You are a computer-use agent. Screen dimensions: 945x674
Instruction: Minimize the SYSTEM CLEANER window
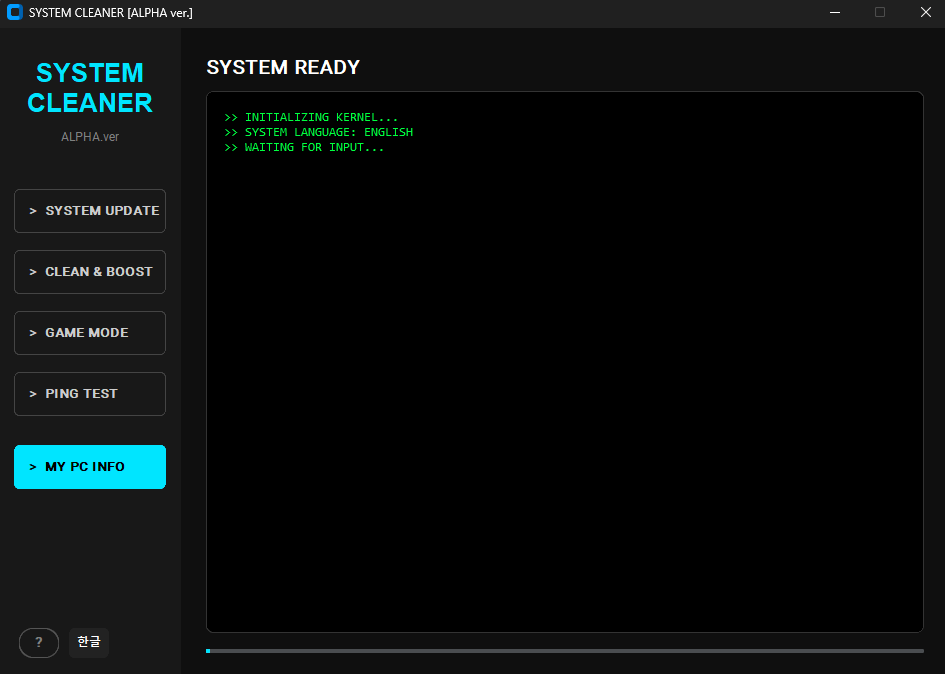[x=836, y=12]
